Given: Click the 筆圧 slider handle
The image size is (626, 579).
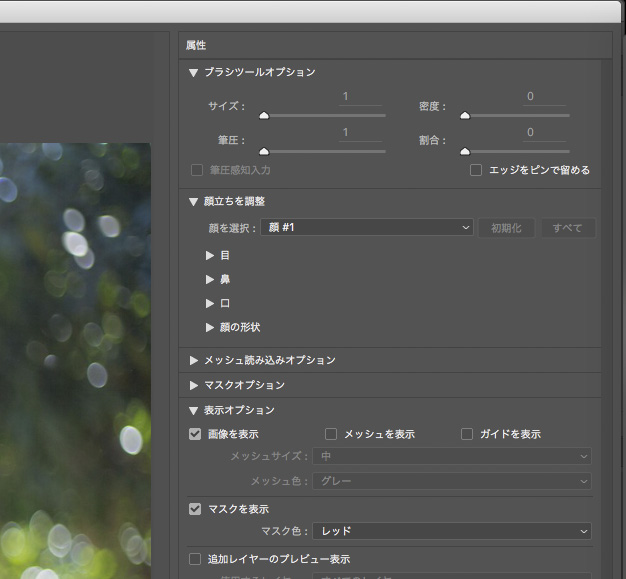Looking at the screenshot, I should (x=264, y=152).
